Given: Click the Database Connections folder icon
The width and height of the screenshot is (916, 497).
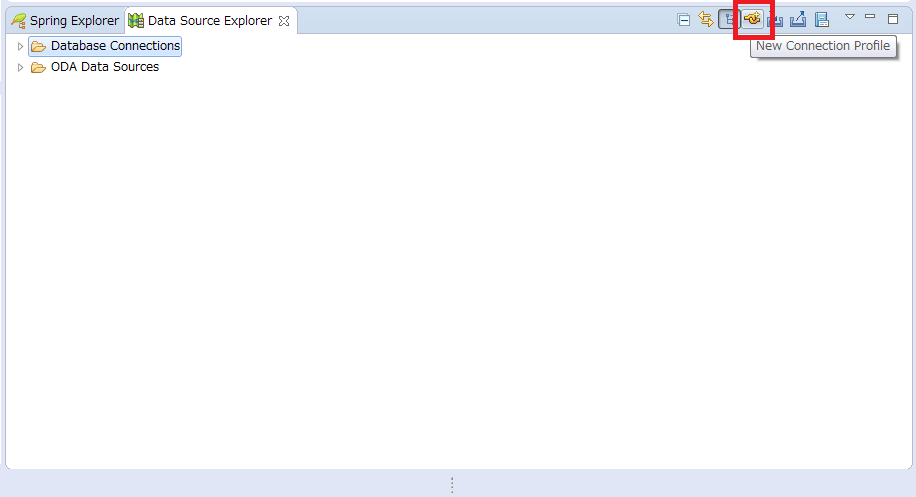Looking at the screenshot, I should click(x=38, y=46).
